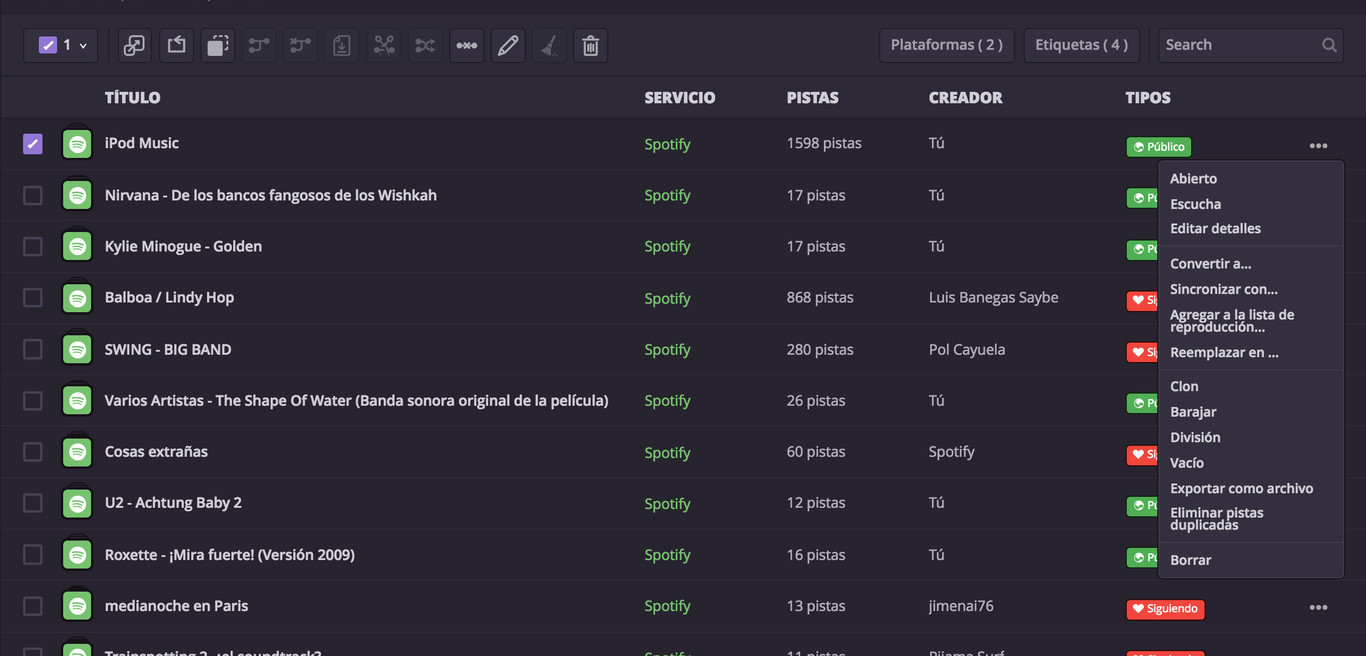Open the selection count dropdown
This screenshot has width=1366, height=656.
[x=61, y=45]
